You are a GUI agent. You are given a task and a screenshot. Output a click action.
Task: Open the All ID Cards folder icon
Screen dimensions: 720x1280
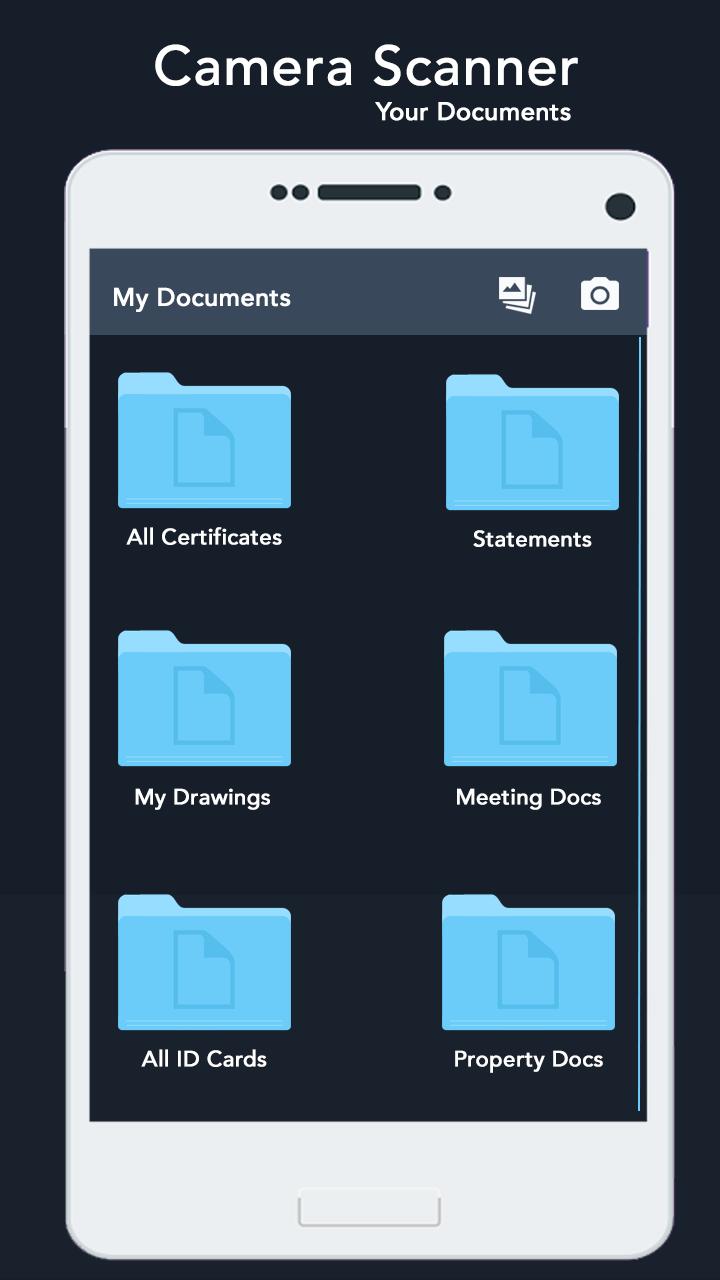204,962
